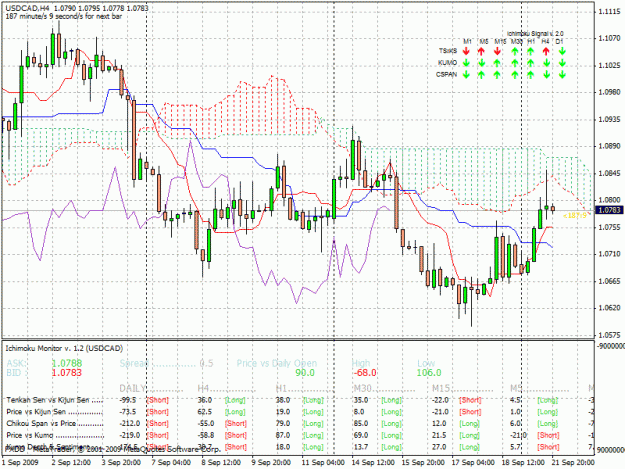625x469 pixels.
Task: Click the KUMO signal arrow under D1
Action: click(562, 63)
